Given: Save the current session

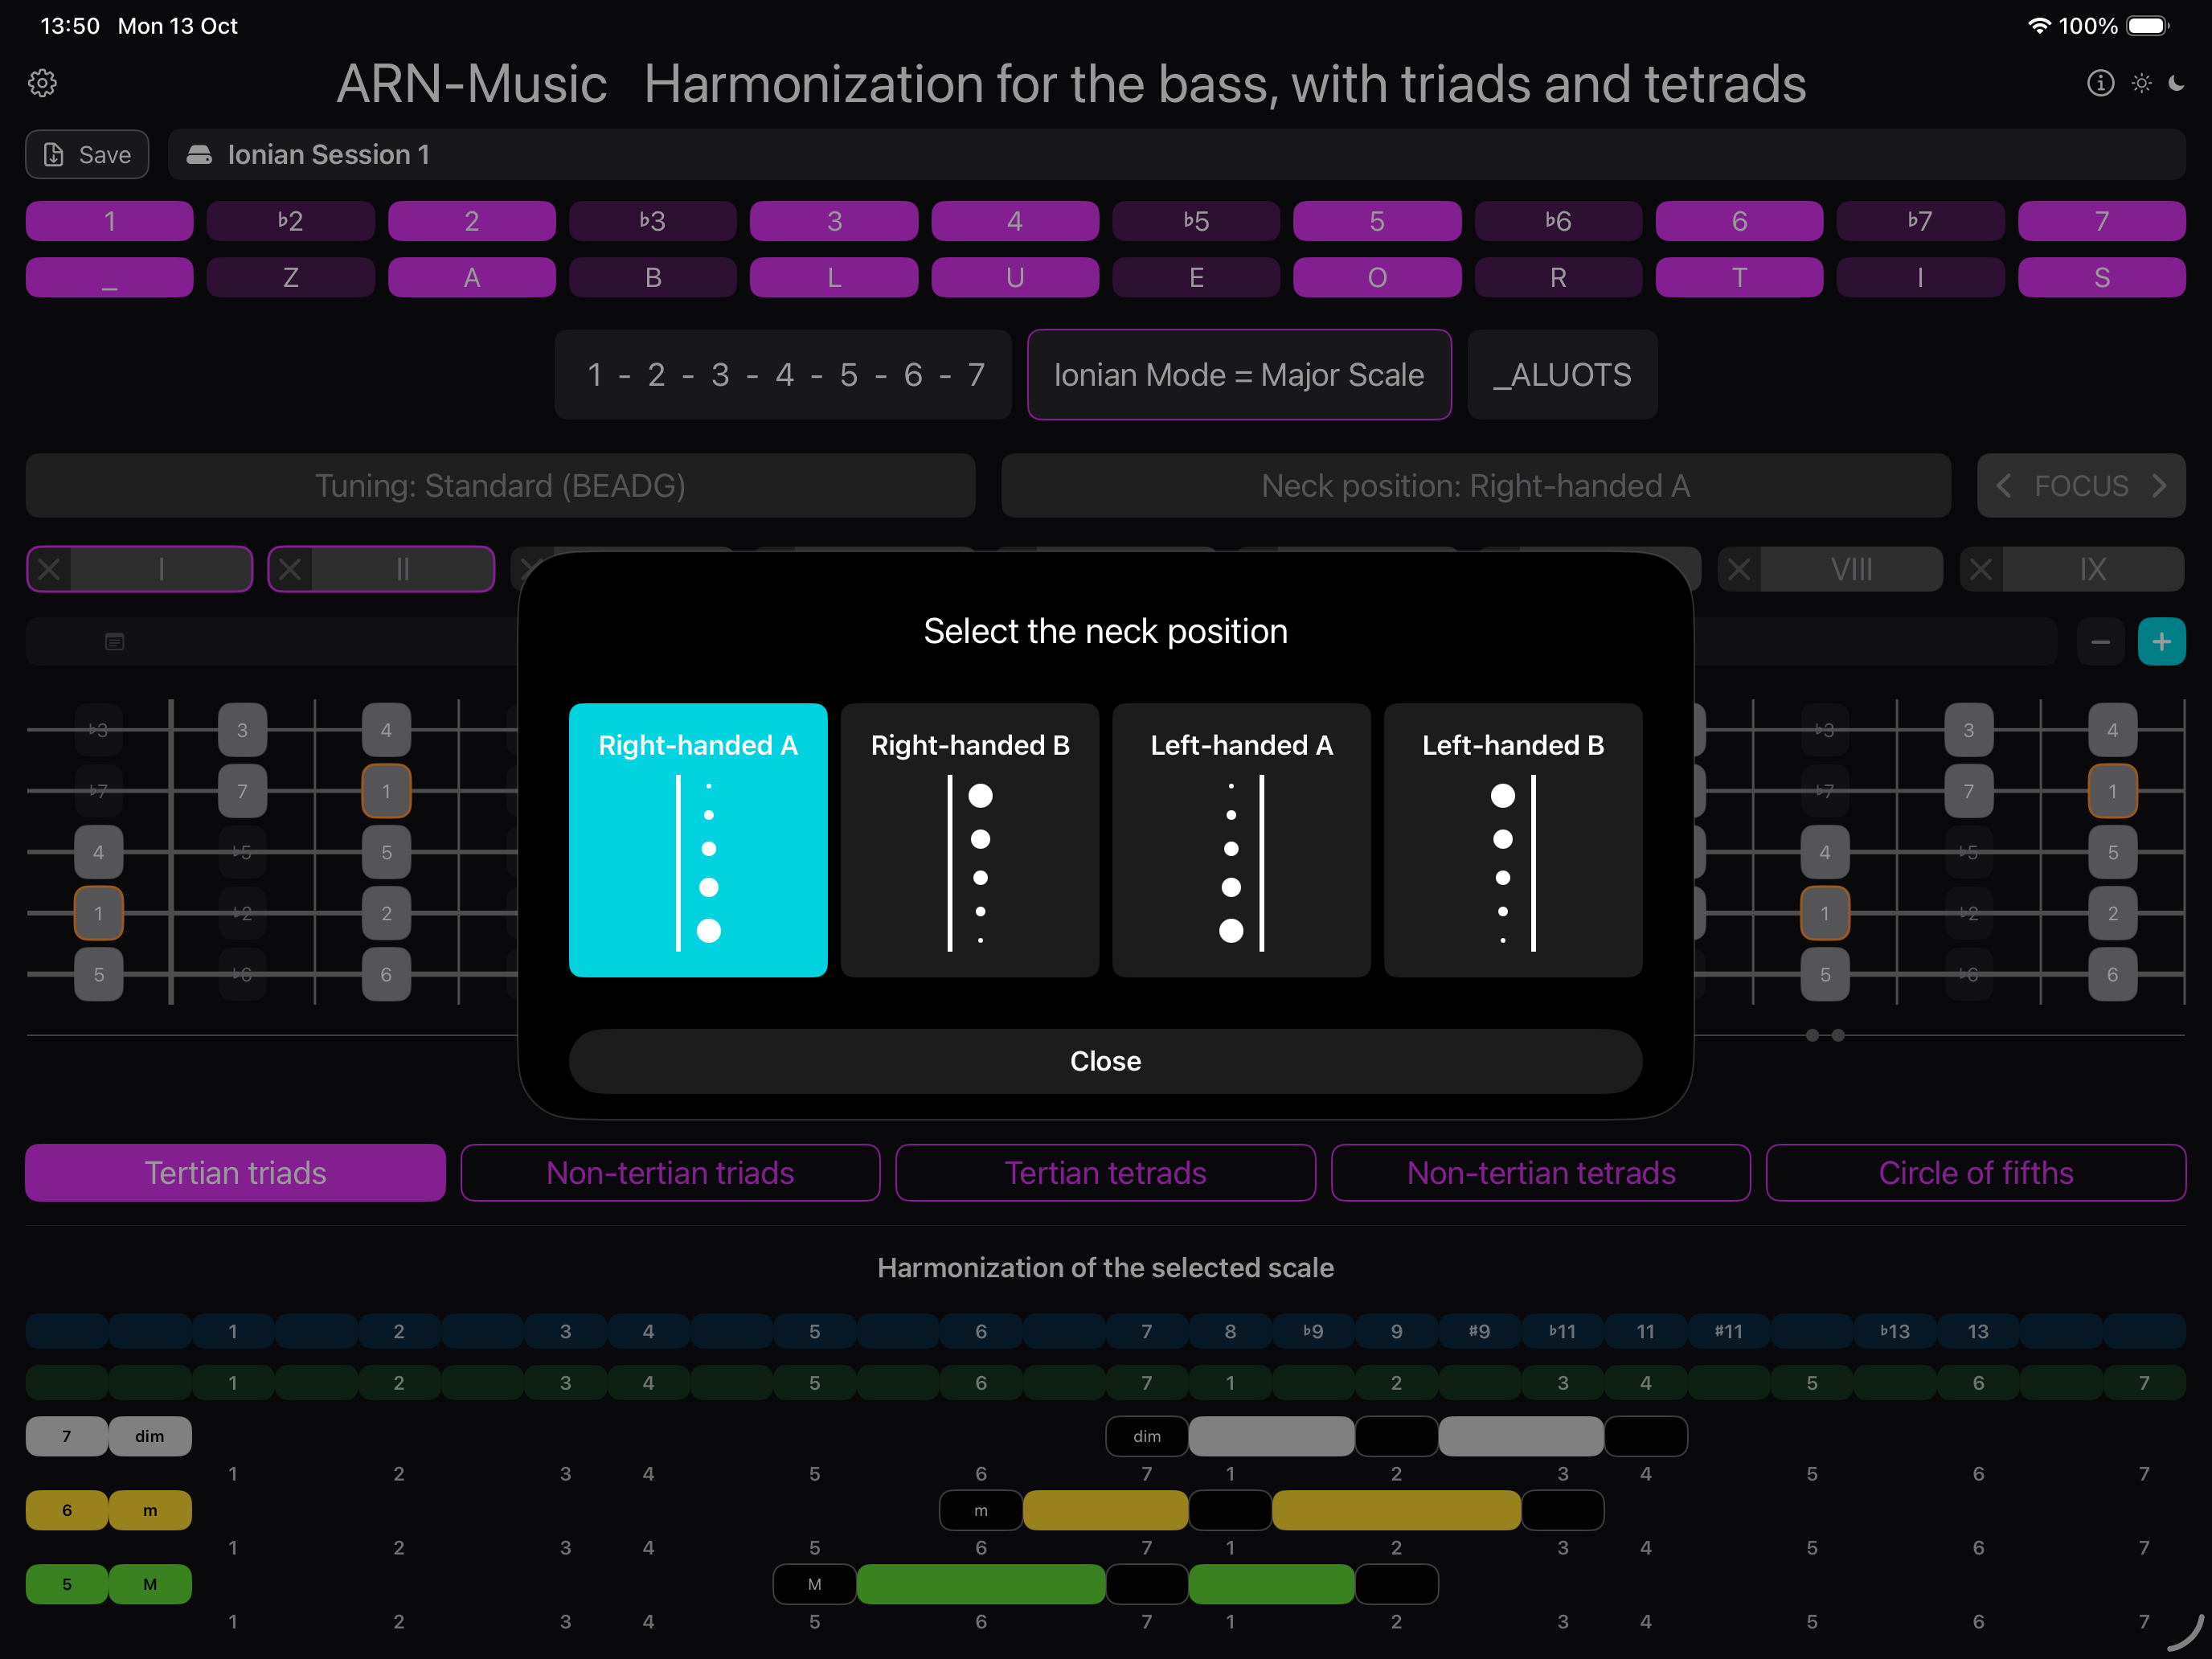Looking at the screenshot, I should coord(87,154).
